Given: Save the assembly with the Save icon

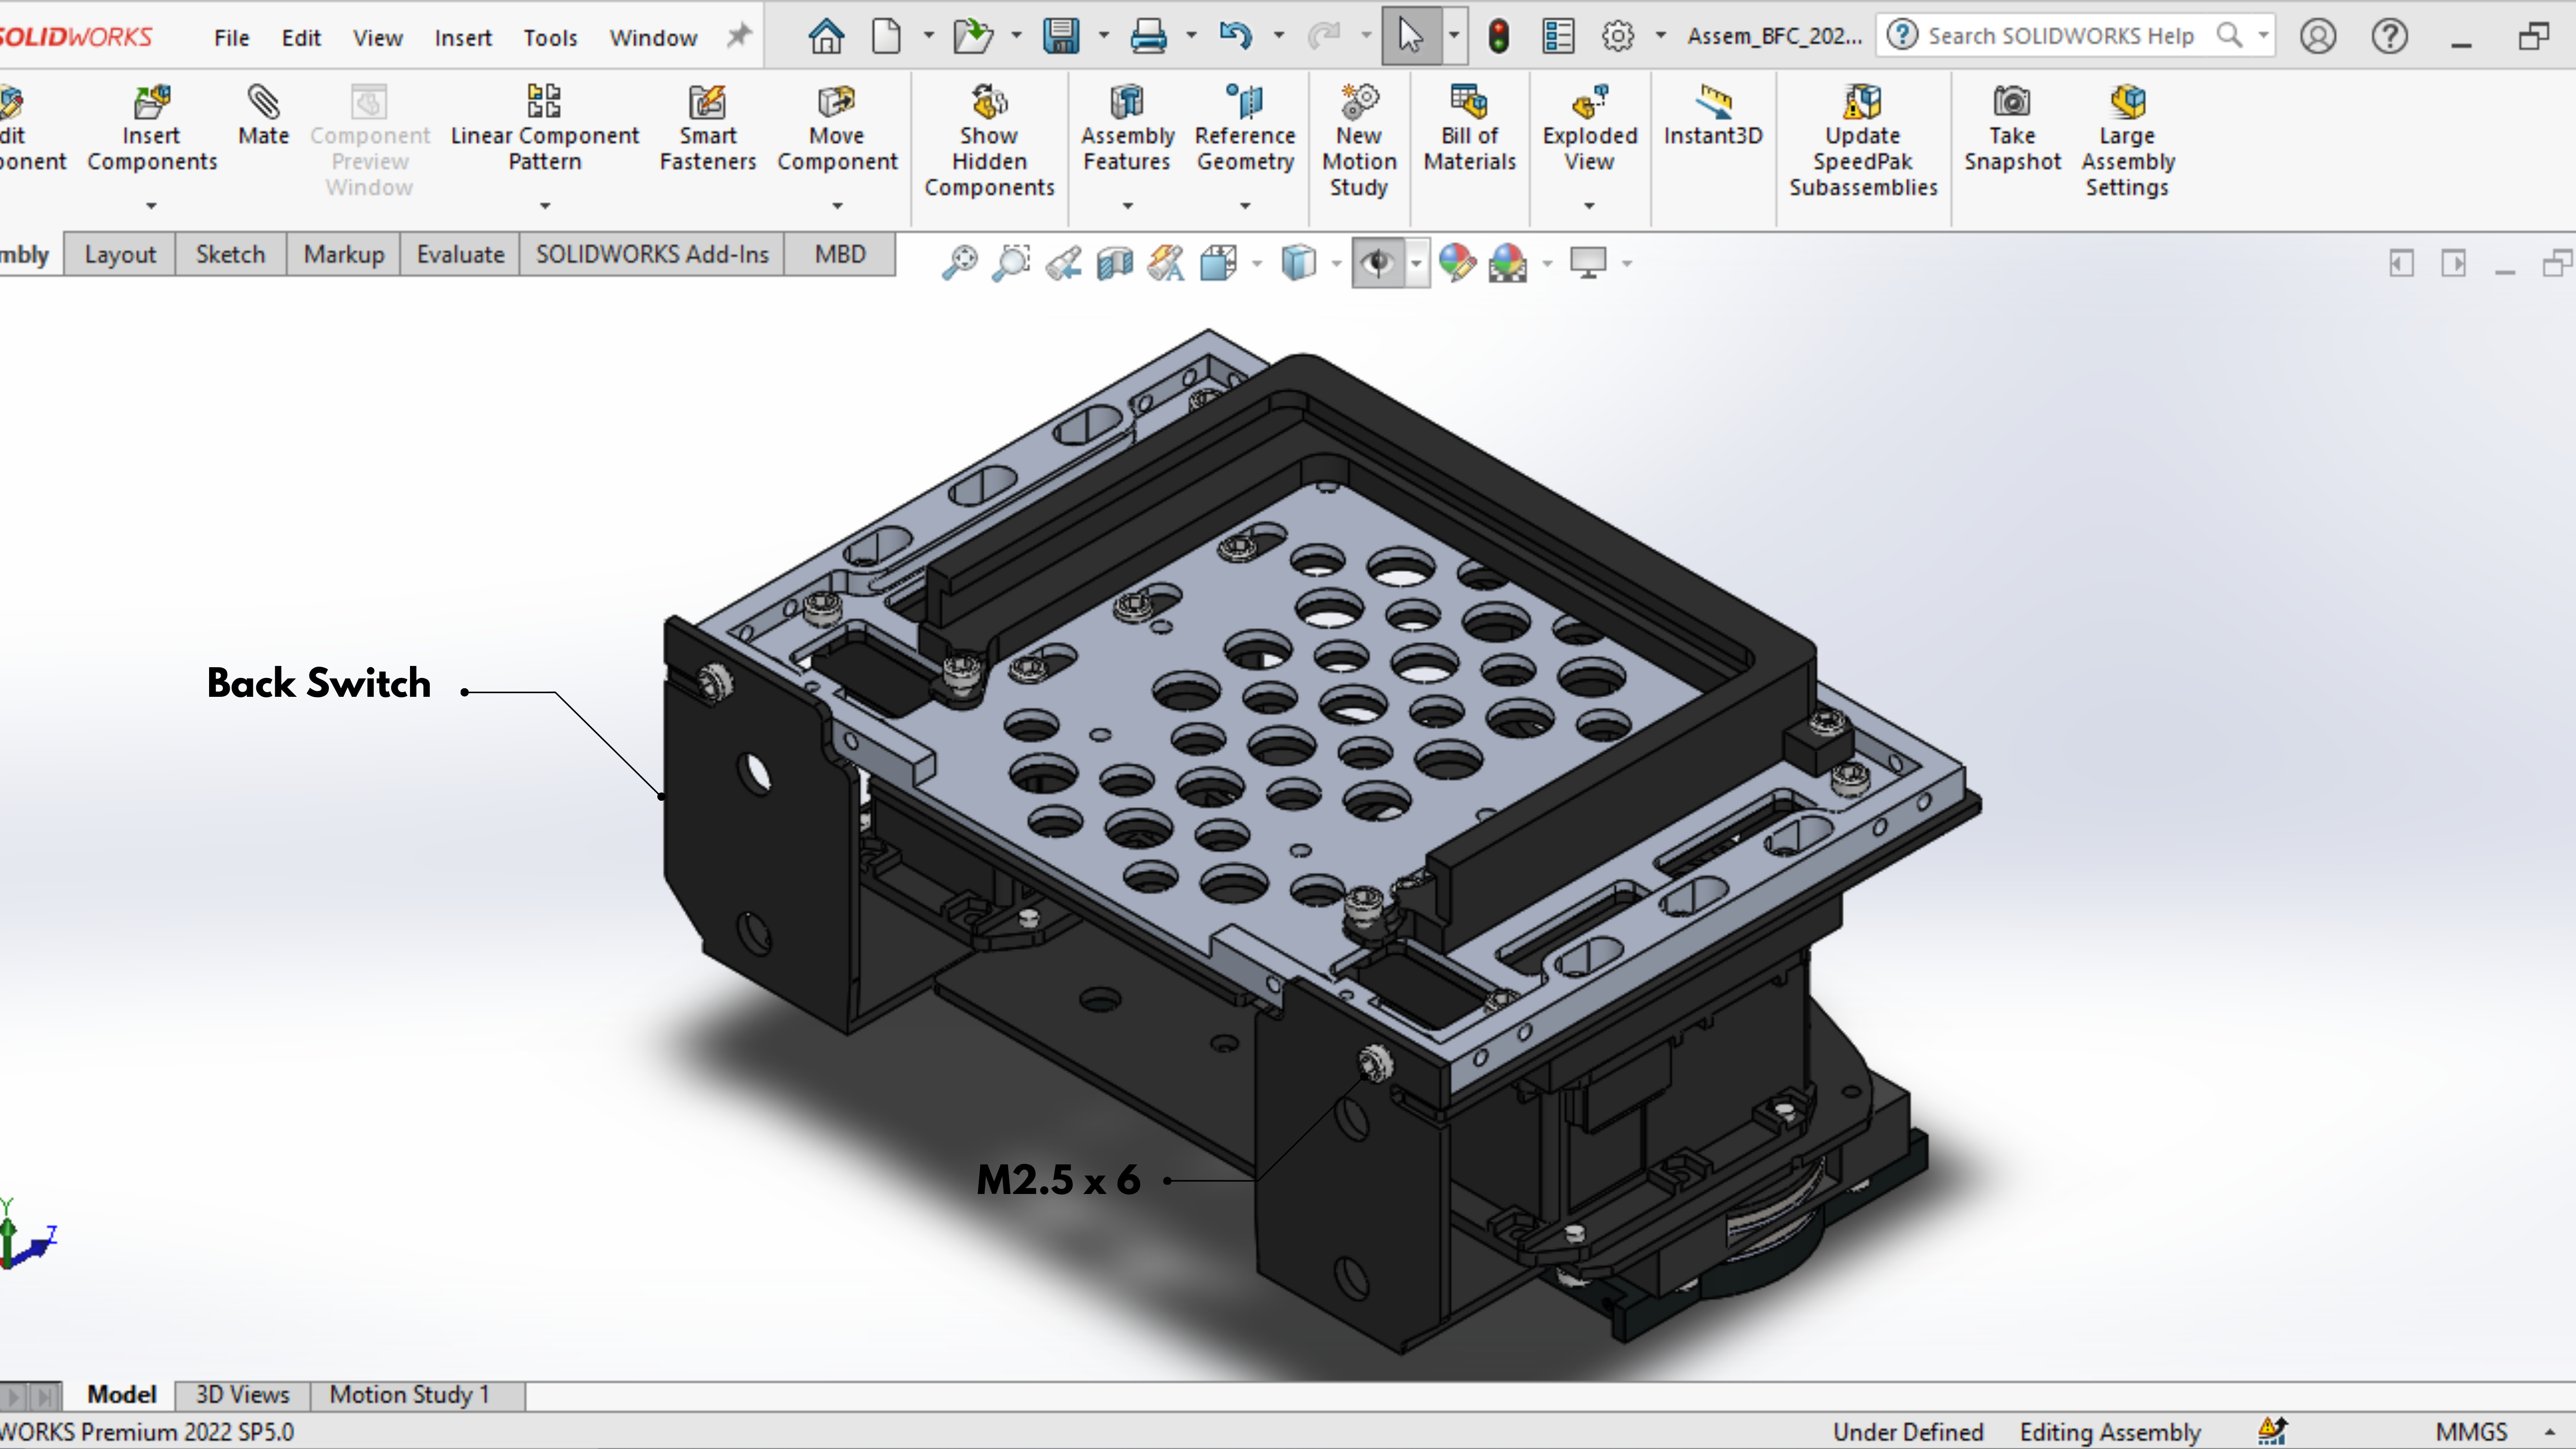Looking at the screenshot, I should (x=1061, y=36).
